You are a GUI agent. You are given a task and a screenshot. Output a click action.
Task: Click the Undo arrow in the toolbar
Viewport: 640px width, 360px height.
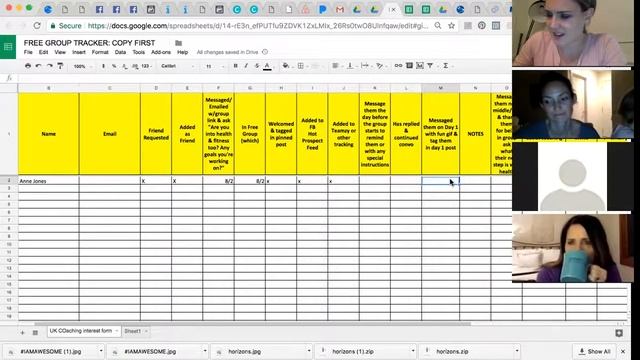[x=38, y=66]
